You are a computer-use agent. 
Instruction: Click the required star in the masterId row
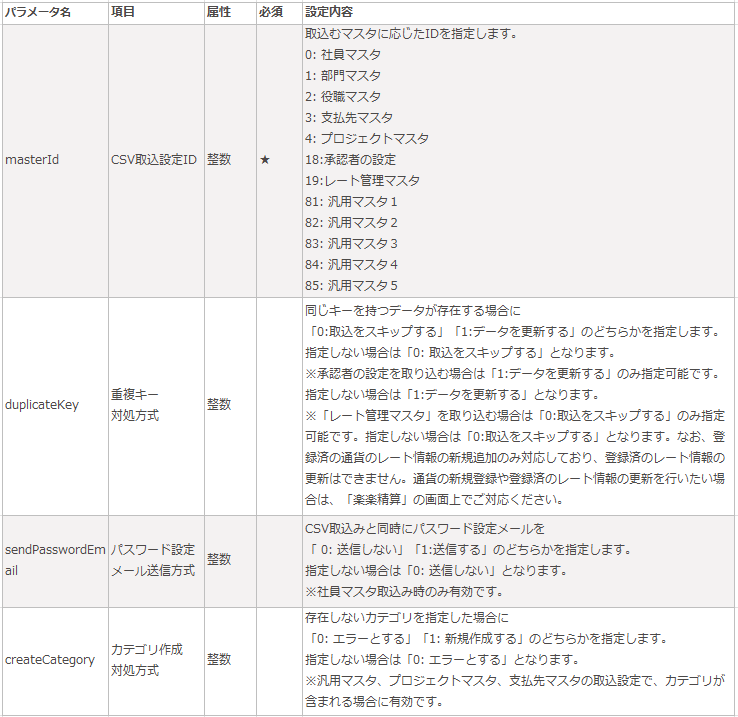(x=265, y=160)
